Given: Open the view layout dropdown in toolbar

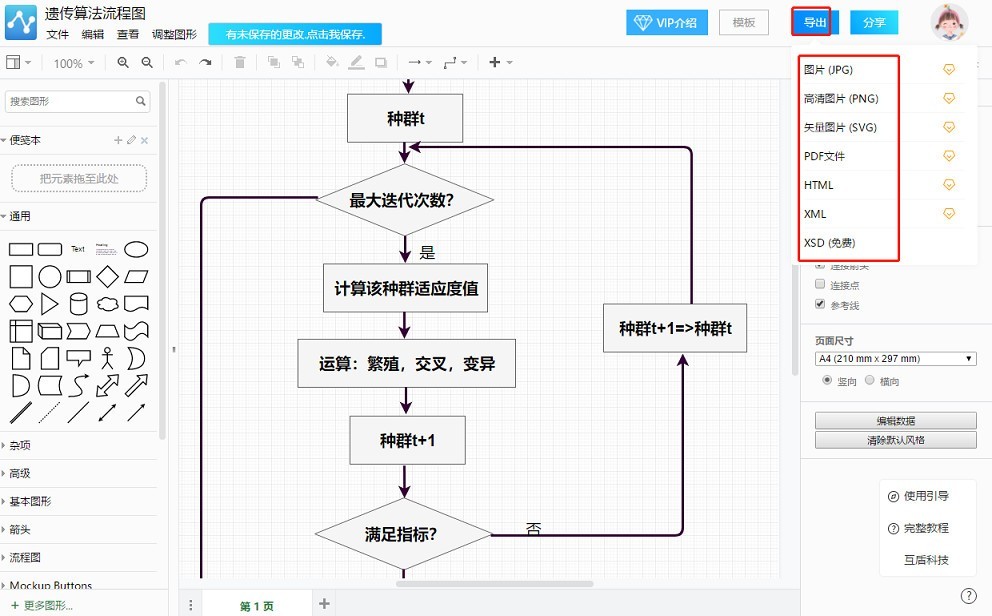Looking at the screenshot, I should 18,62.
